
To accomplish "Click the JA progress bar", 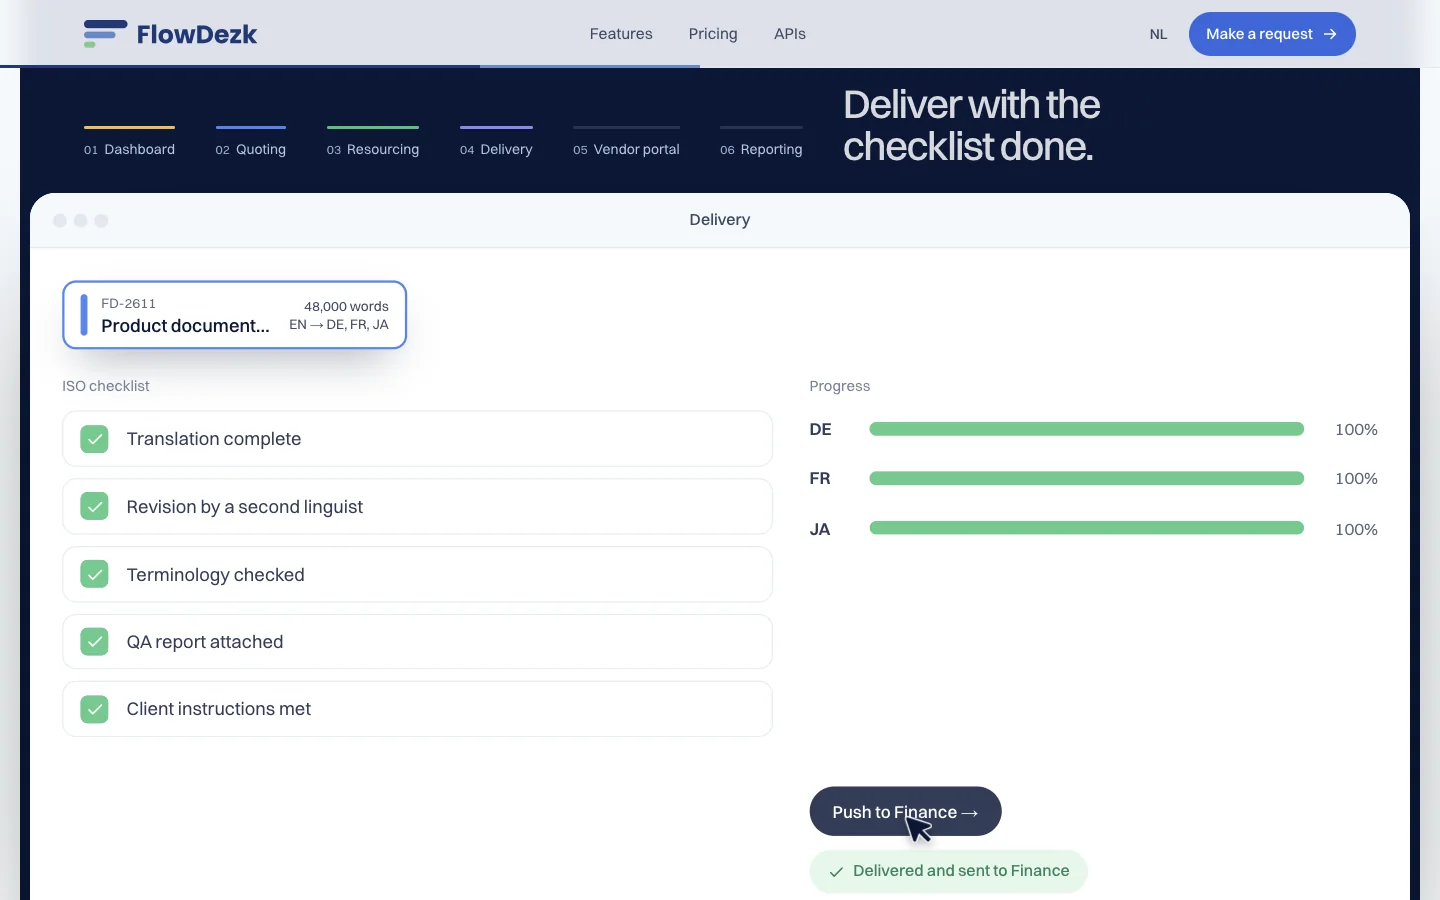I will coord(1087,528).
